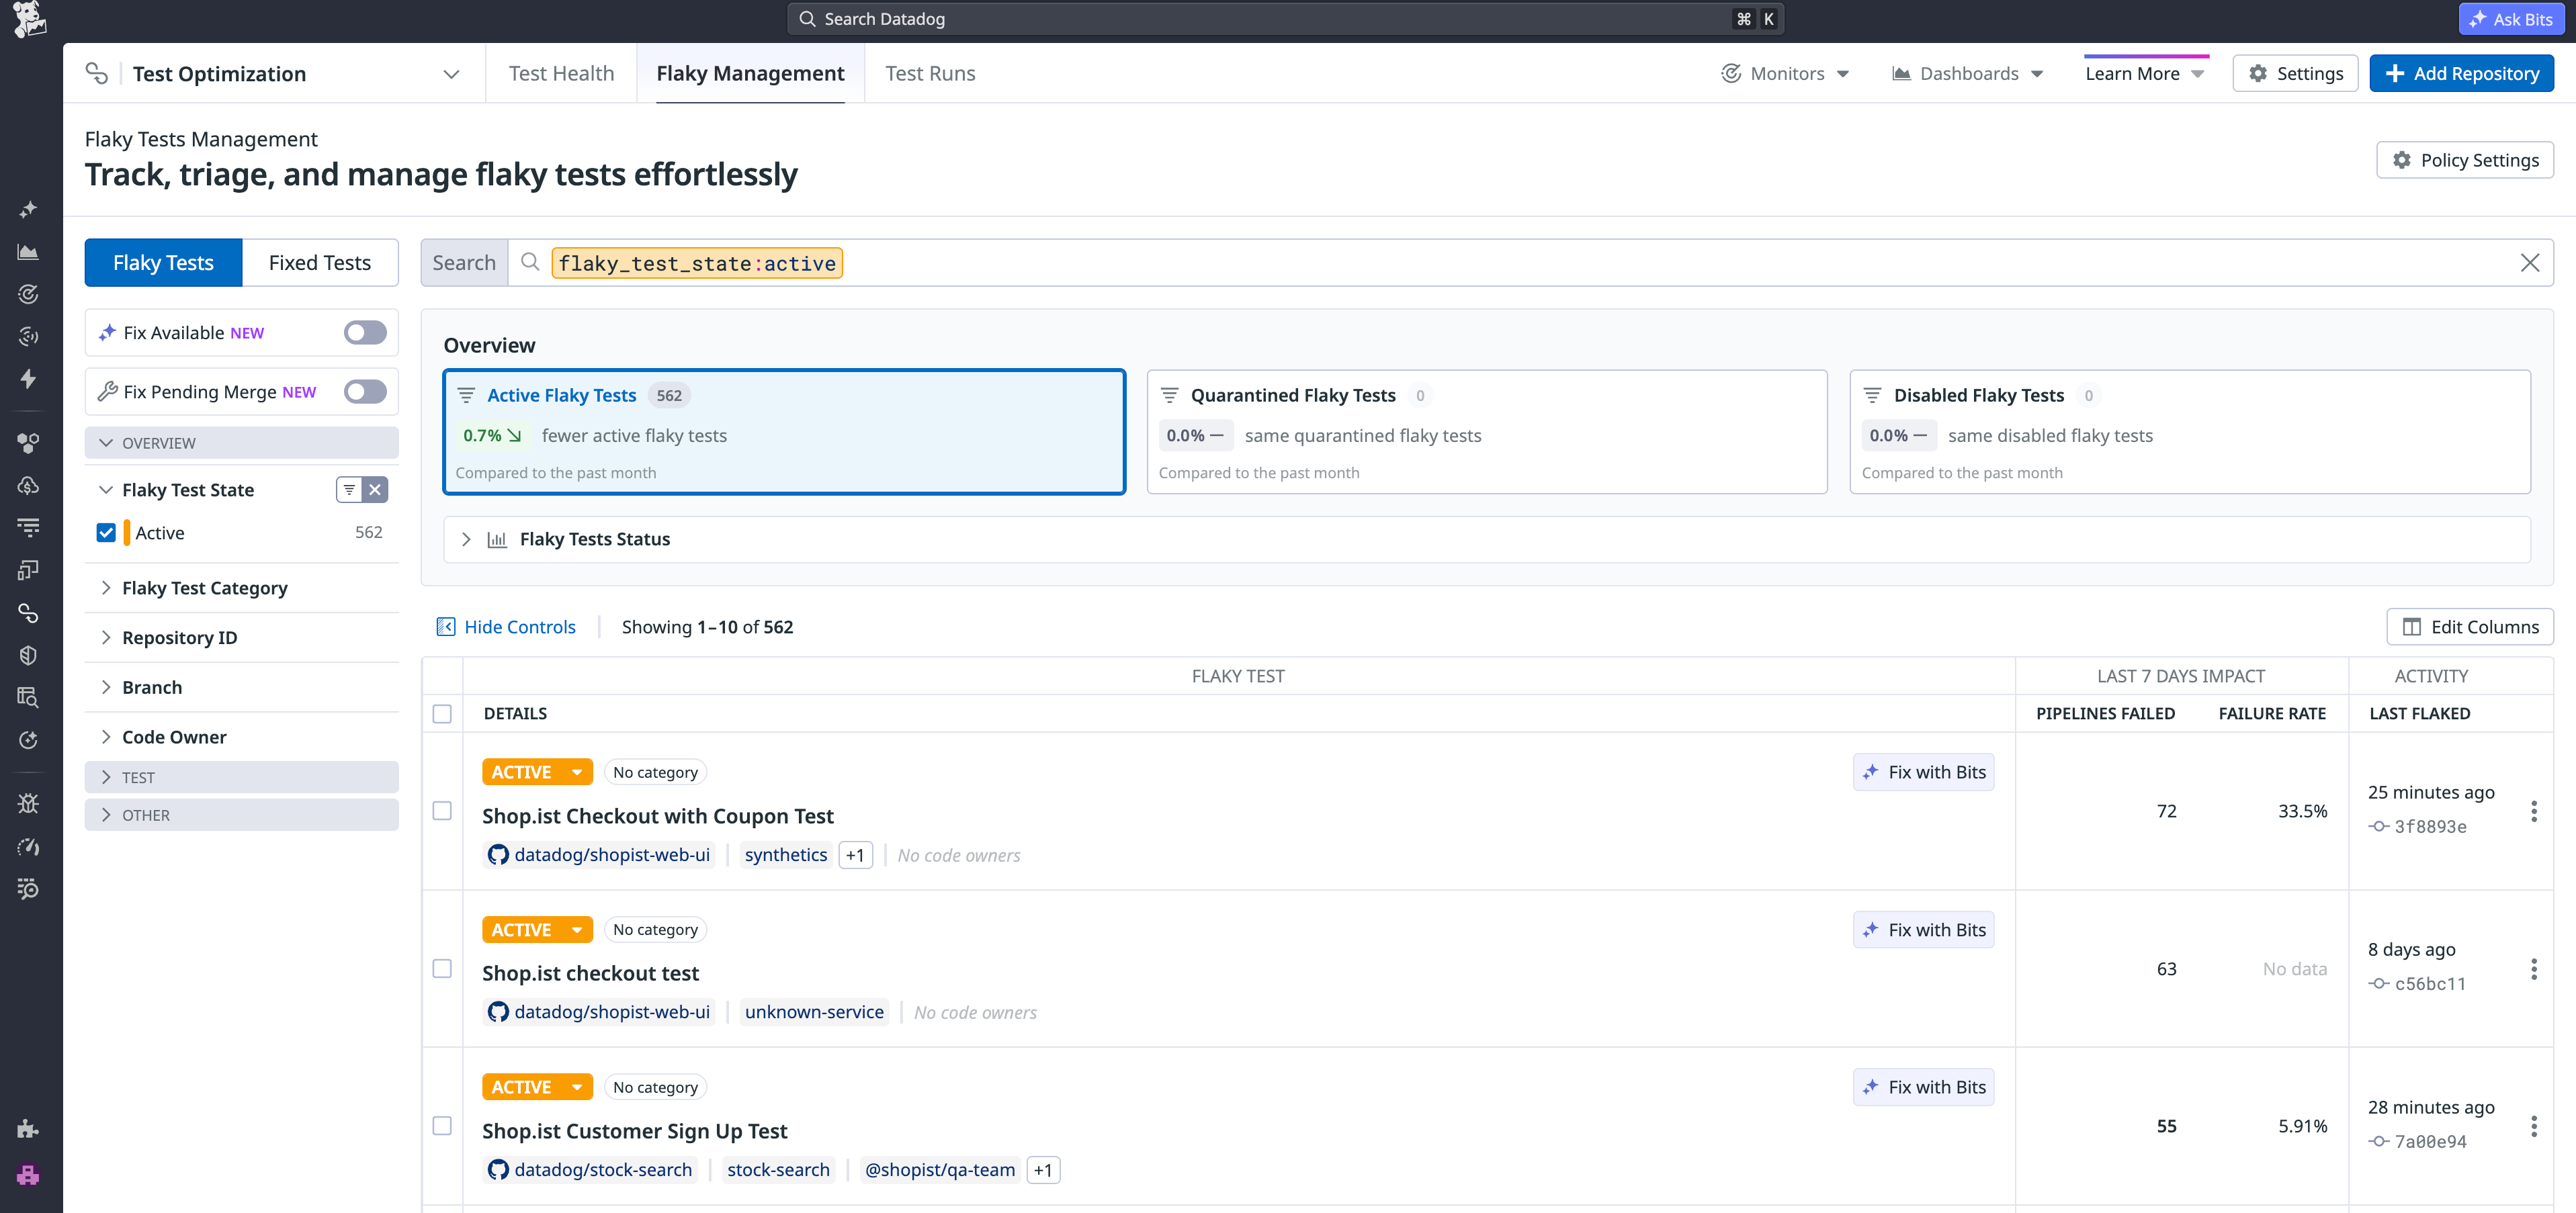Select the bug-shaped Error Tracking sidebar icon
The height and width of the screenshot is (1213, 2576).
(28, 803)
